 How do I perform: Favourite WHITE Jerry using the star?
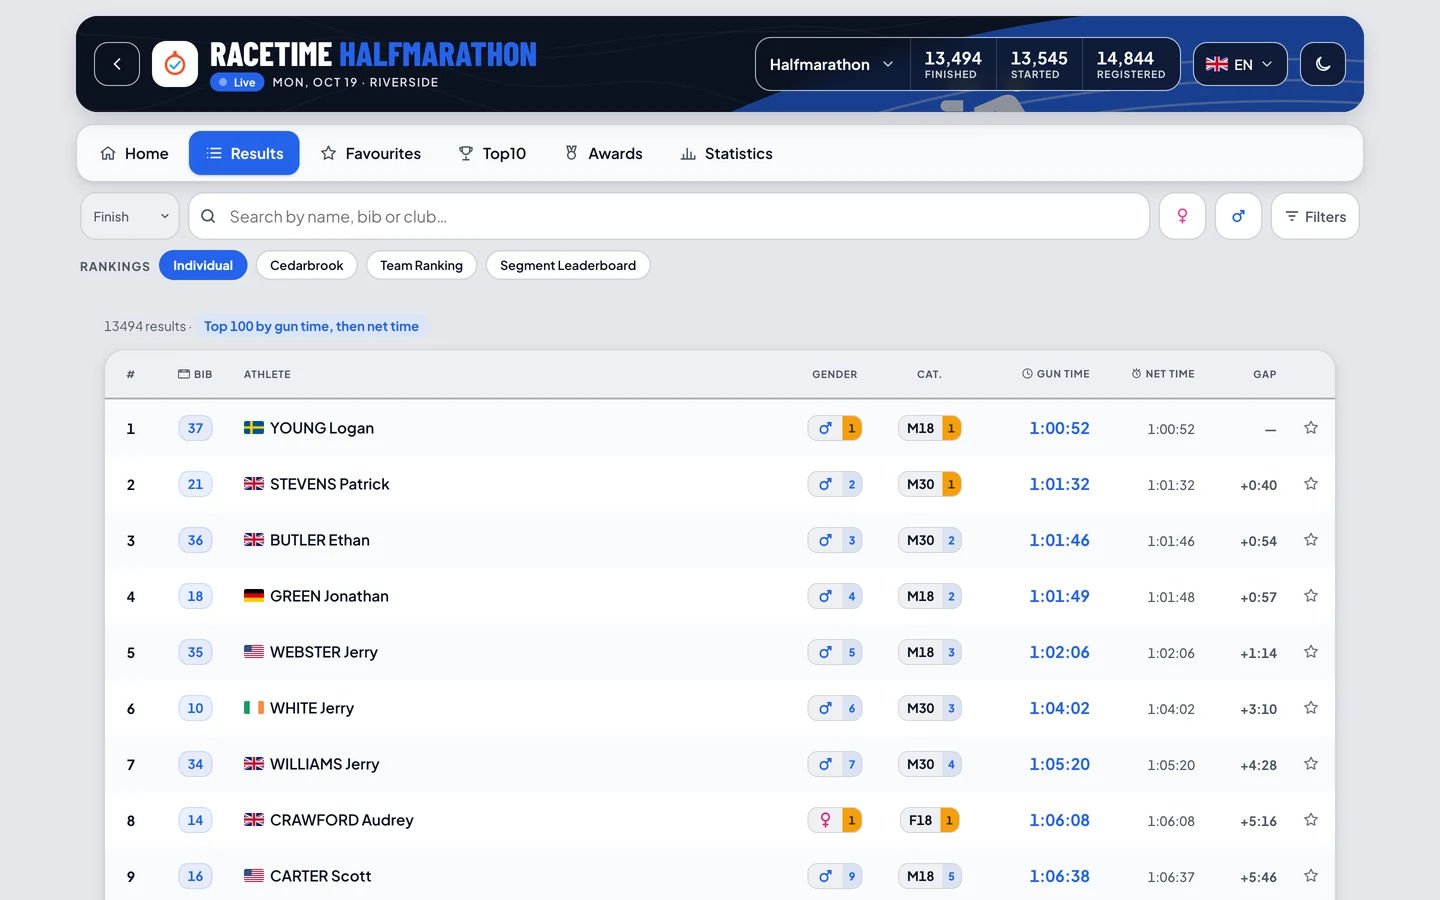click(1311, 708)
